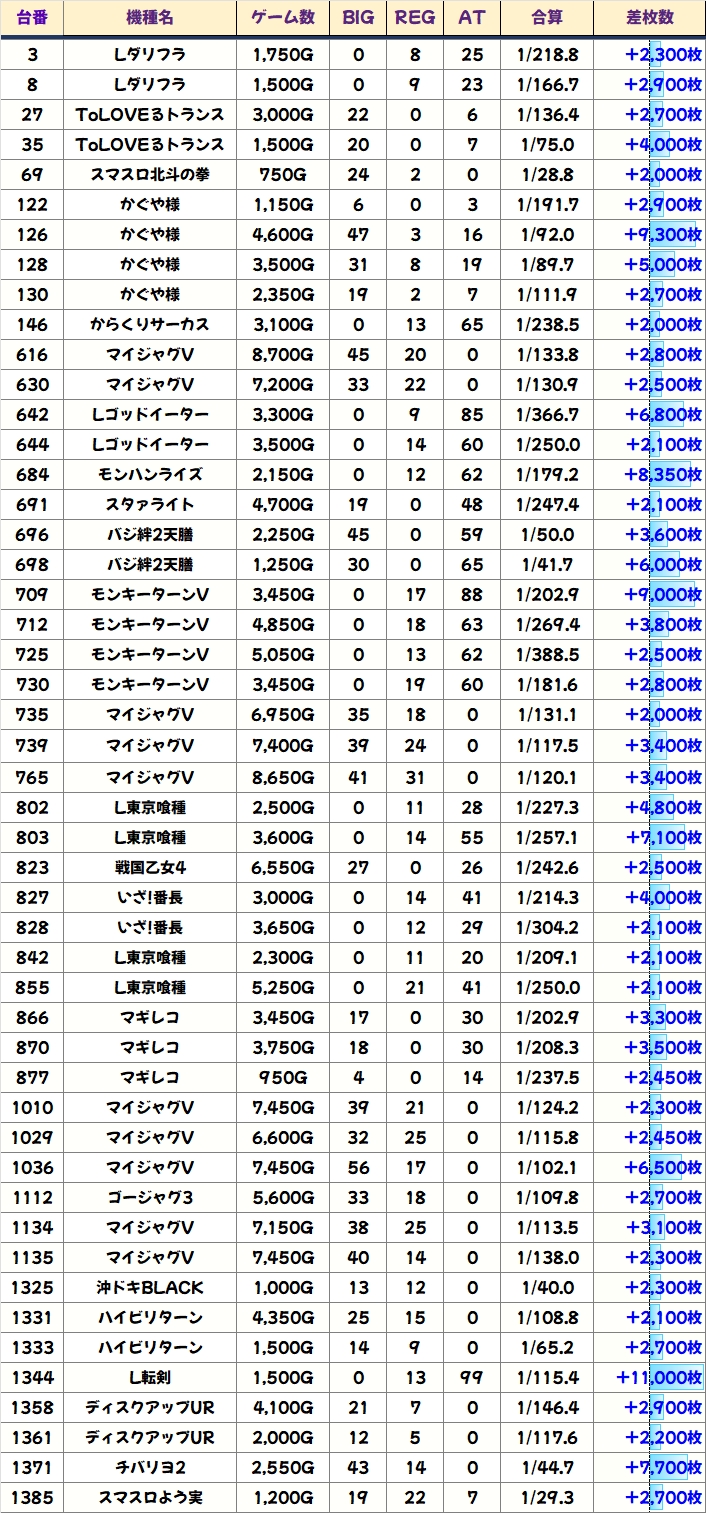Click machine number 1010
This screenshot has width=706, height=1513.
tap(32, 1107)
